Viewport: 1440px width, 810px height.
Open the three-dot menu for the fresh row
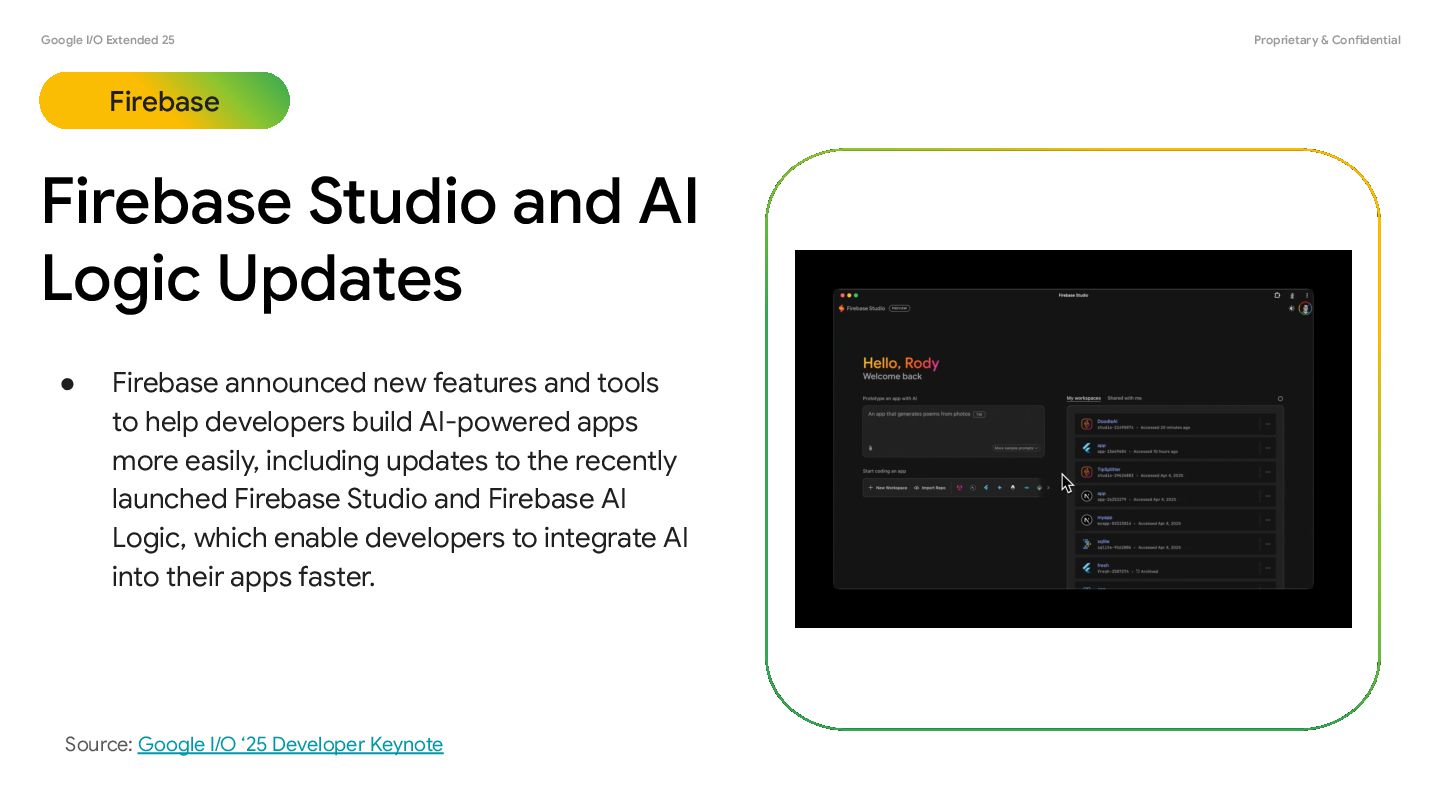tap(1268, 568)
